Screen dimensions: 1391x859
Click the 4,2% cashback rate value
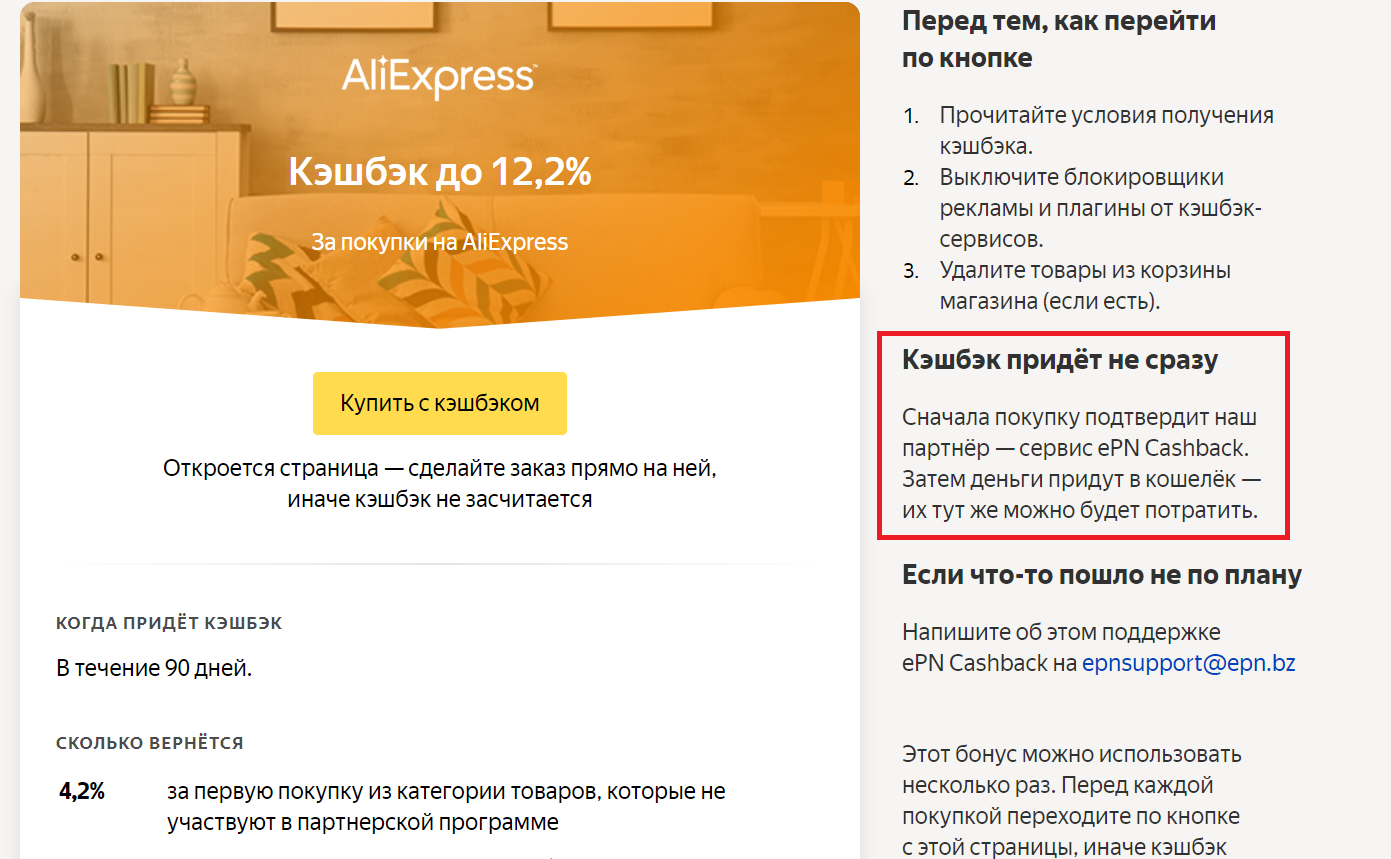click(x=82, y=791)
